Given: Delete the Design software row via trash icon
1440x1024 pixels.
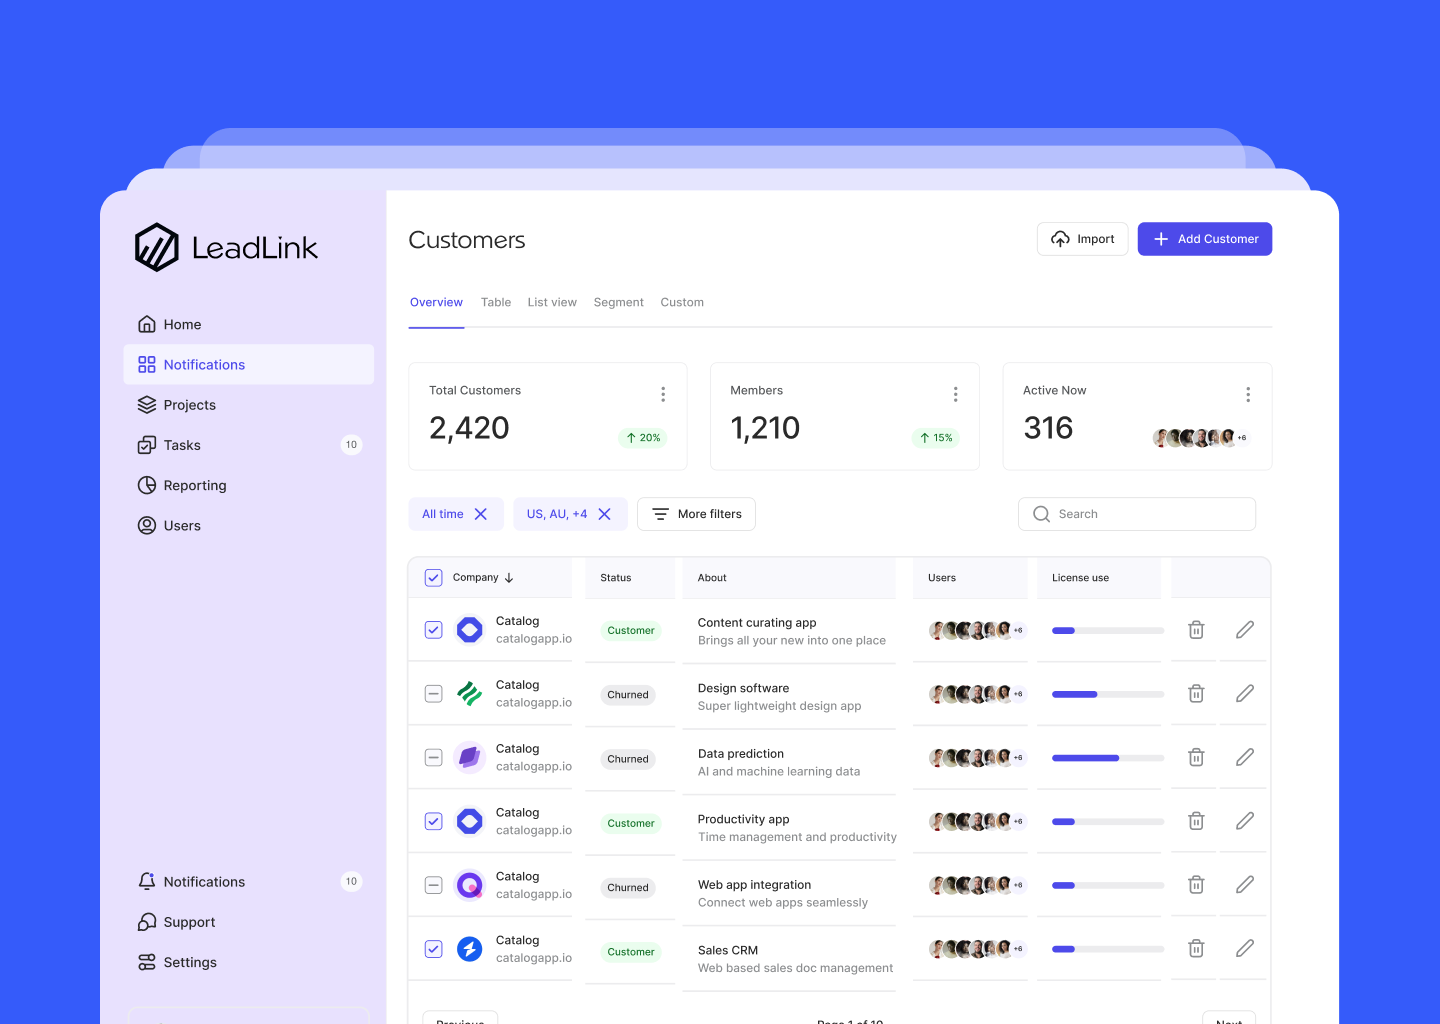Looking at the screenshot, I should [x=1195, y=693].
